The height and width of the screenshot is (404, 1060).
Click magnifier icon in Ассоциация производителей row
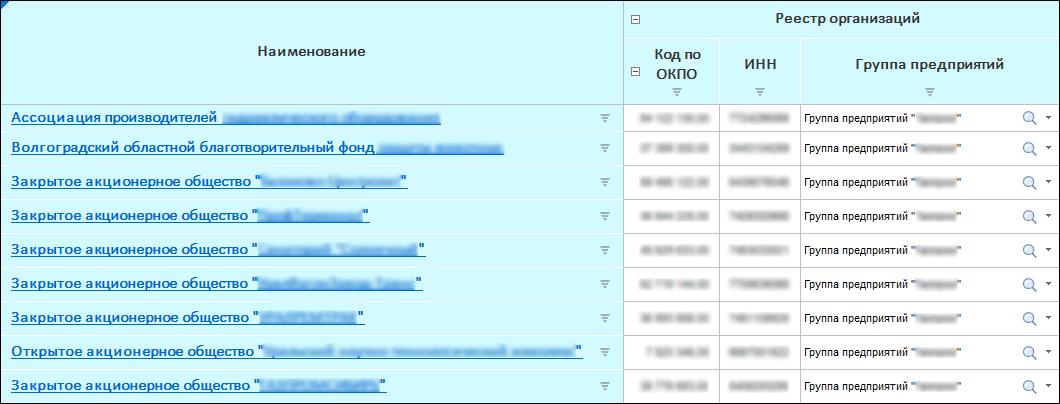[1029, 118]
